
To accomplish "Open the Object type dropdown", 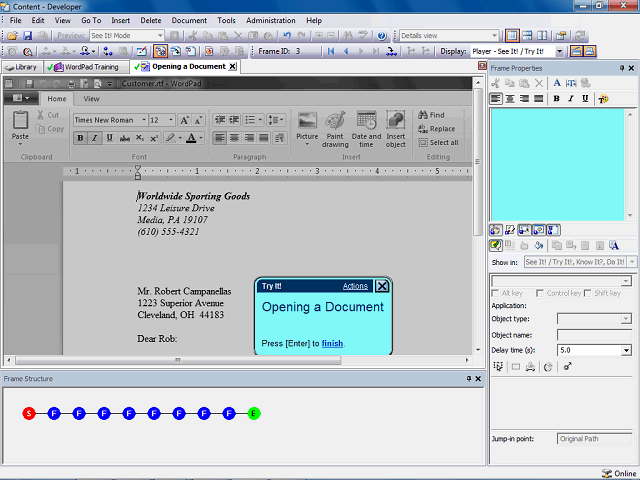I will pyautogui.click(x=626, y=319).
